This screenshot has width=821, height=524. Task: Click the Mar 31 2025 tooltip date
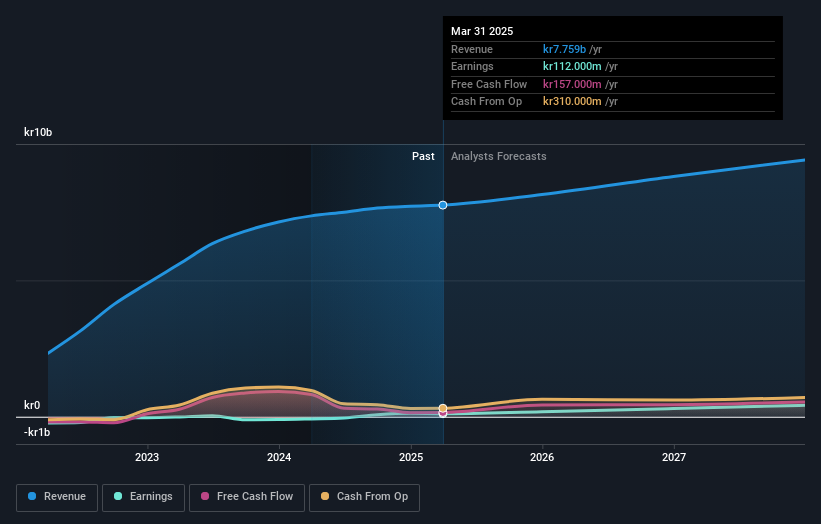pos(482,31)
